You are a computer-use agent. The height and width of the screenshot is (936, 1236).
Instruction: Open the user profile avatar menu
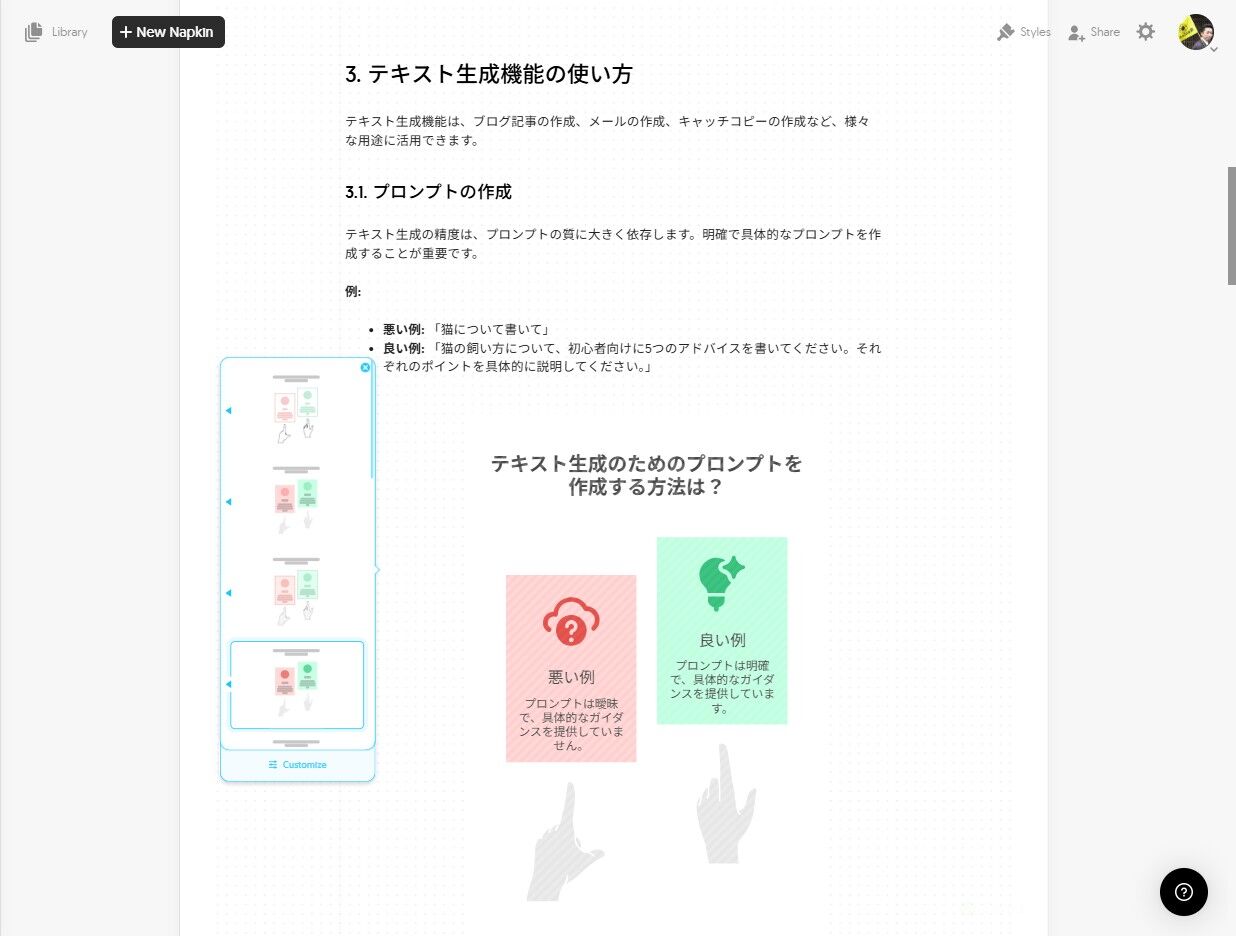pos(1196,32)
